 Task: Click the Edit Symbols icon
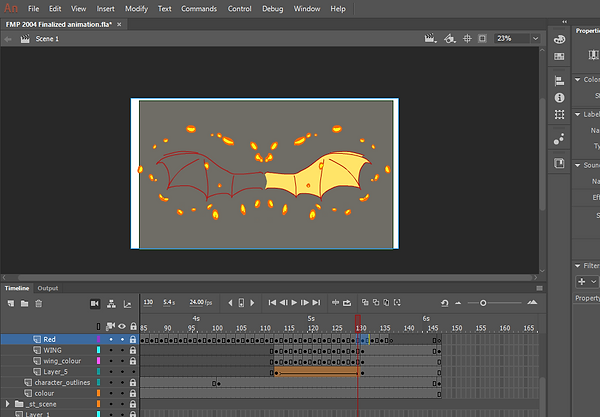tap(450, 38)
